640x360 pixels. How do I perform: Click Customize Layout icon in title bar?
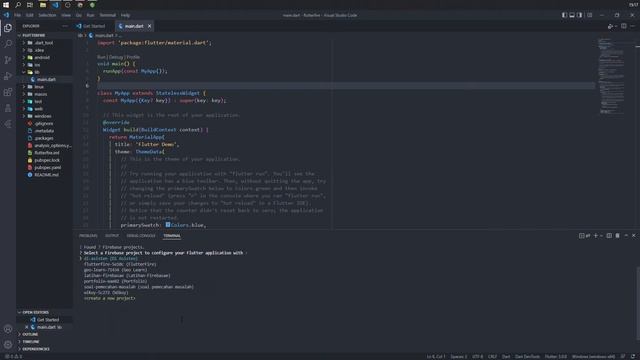pos(589,15)
